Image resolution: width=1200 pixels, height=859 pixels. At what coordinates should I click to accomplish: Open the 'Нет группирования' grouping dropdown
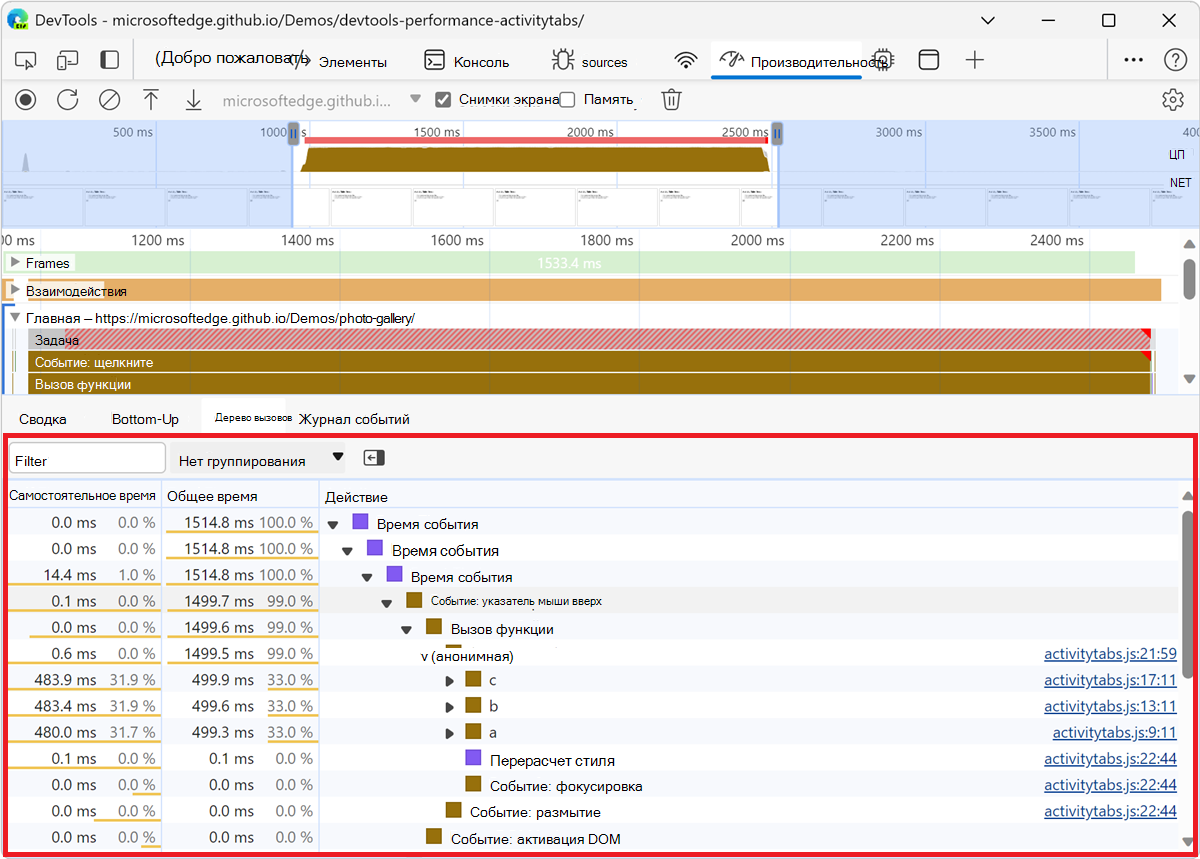point(257,459)
